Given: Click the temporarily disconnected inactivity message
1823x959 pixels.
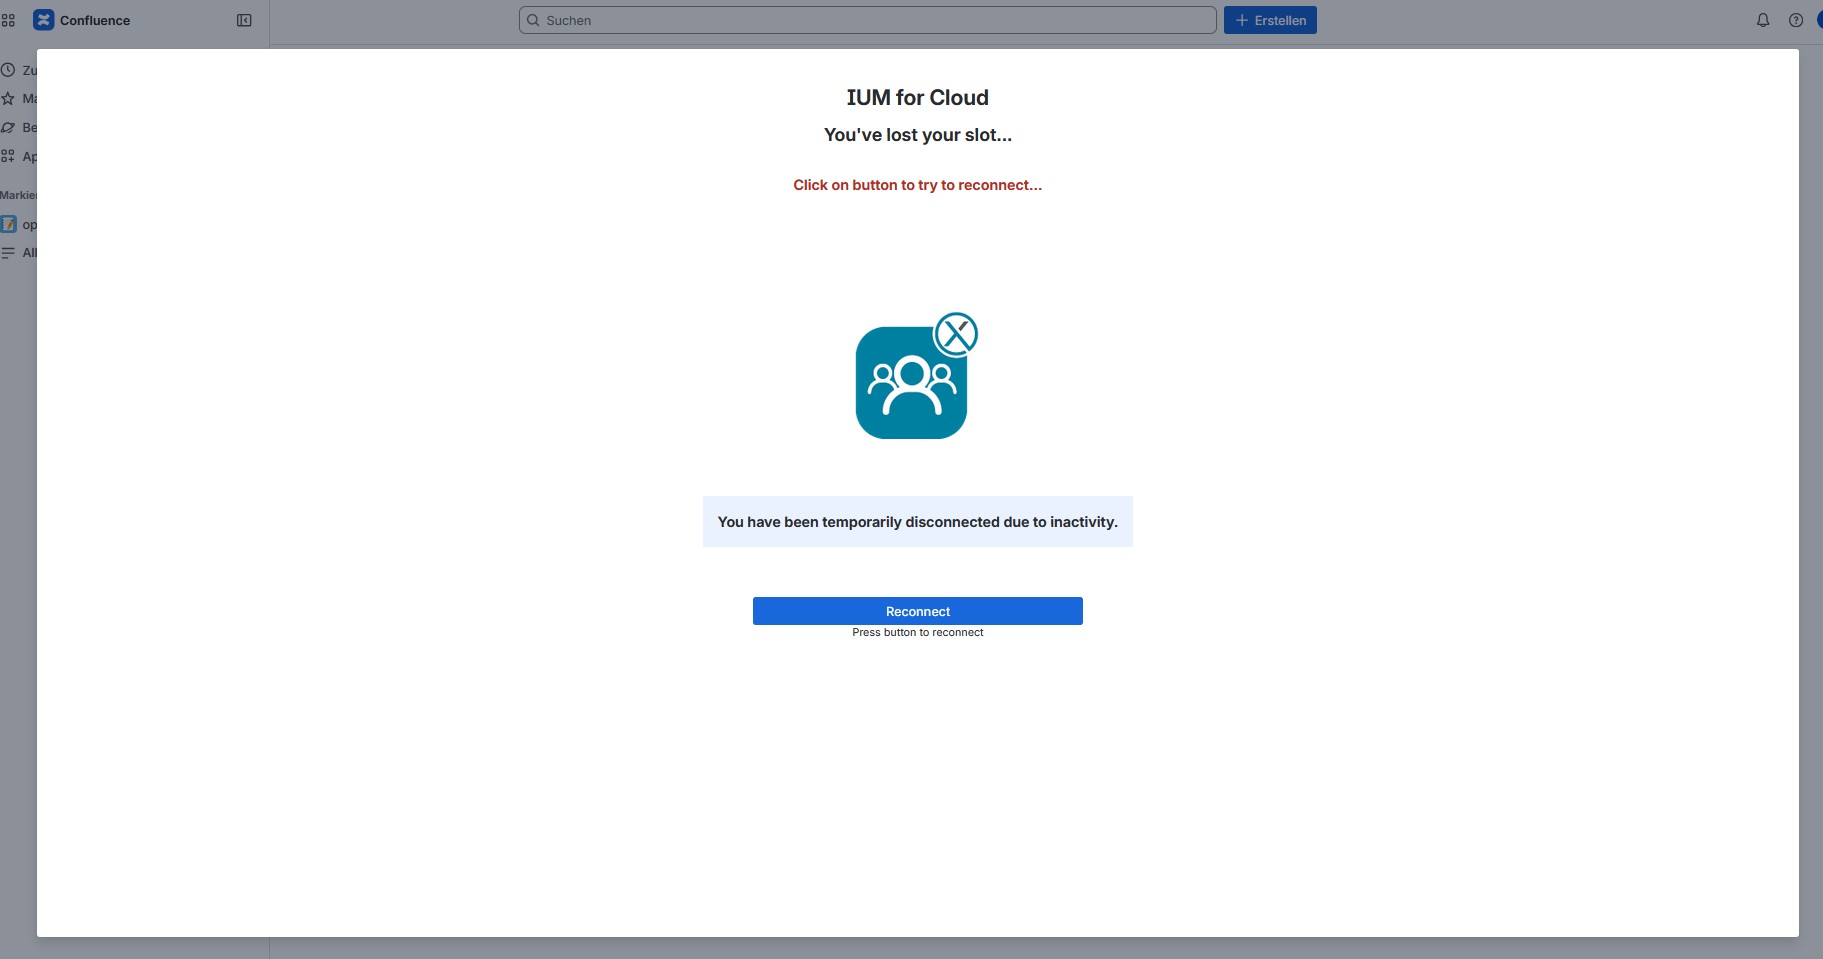Looking at the screenshot, I should (918, 522).
